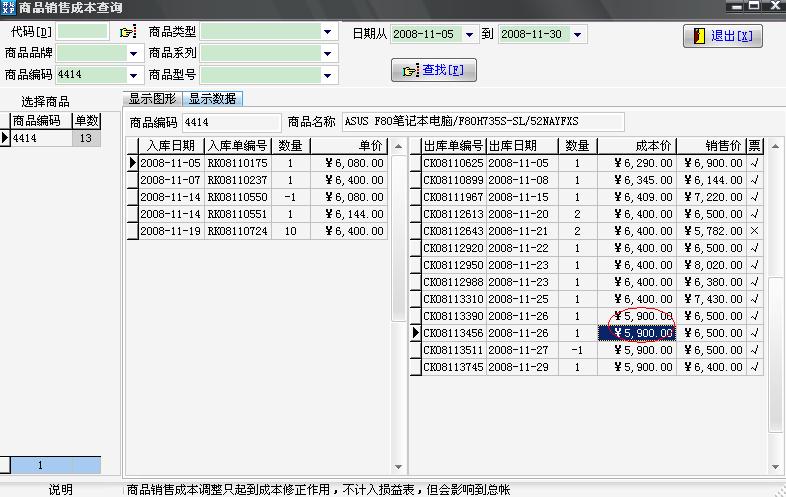Image resolution: width=786 pixels, height=497 pixels.
Task: Maximize the window via title bar button
Action: pos(754,7)
